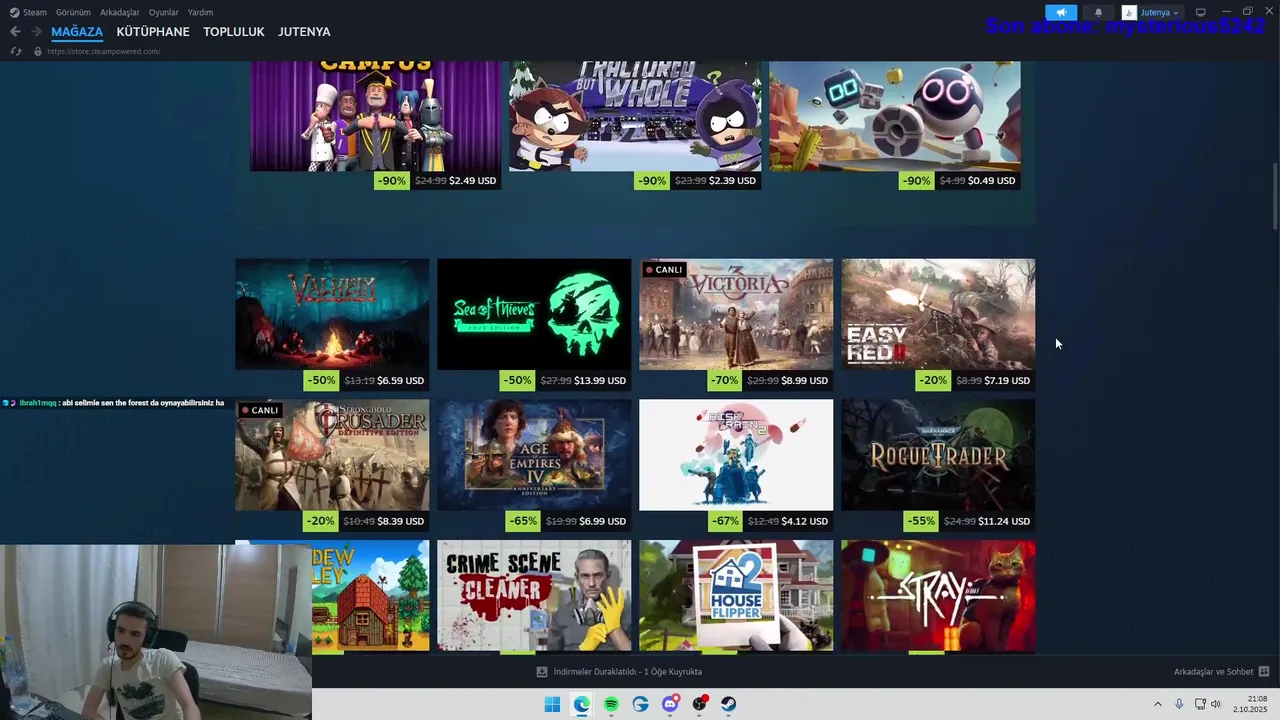Image resolution: width=1280 pixels, height=720 pixels.
Task: Click the blue announcements megaphone icon
Action: 1061,13
